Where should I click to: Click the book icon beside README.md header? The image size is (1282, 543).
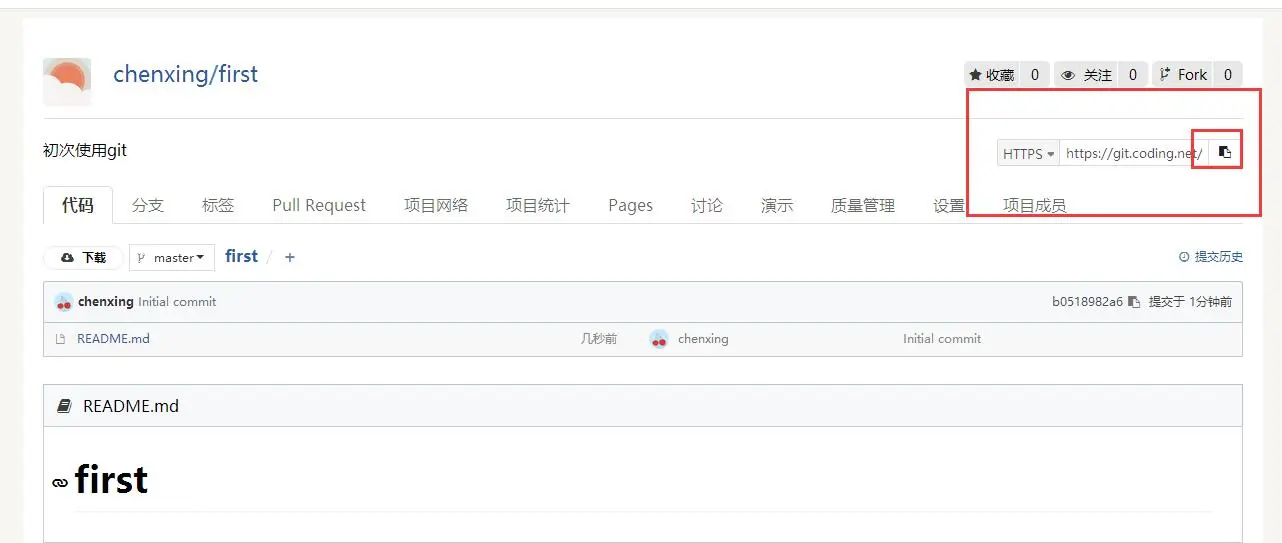click(x=65, y=406)
